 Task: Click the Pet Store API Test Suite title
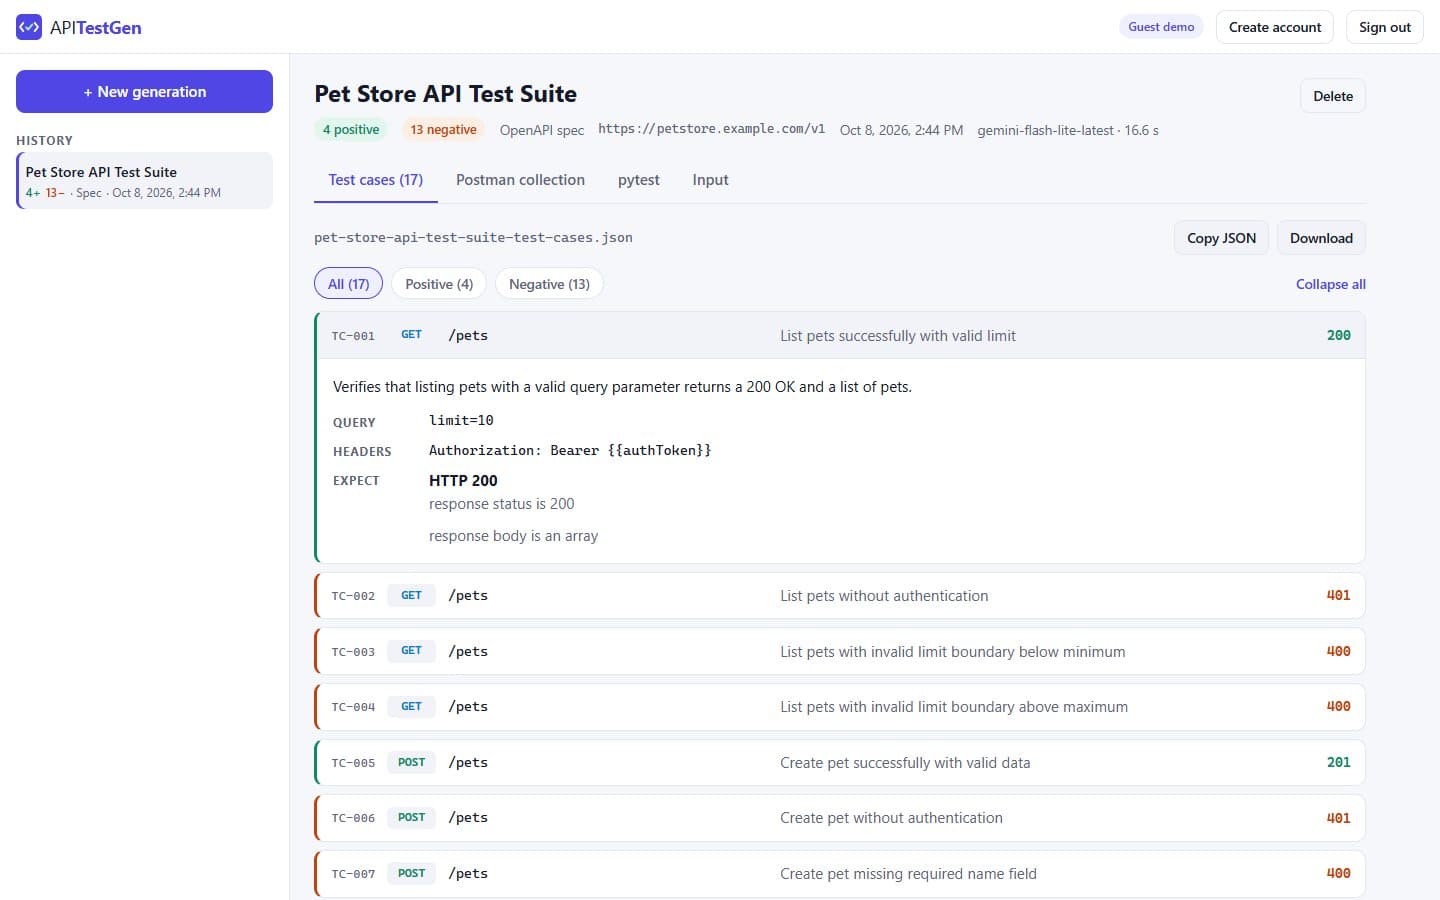pyautogui.click(x=445, y=94)
